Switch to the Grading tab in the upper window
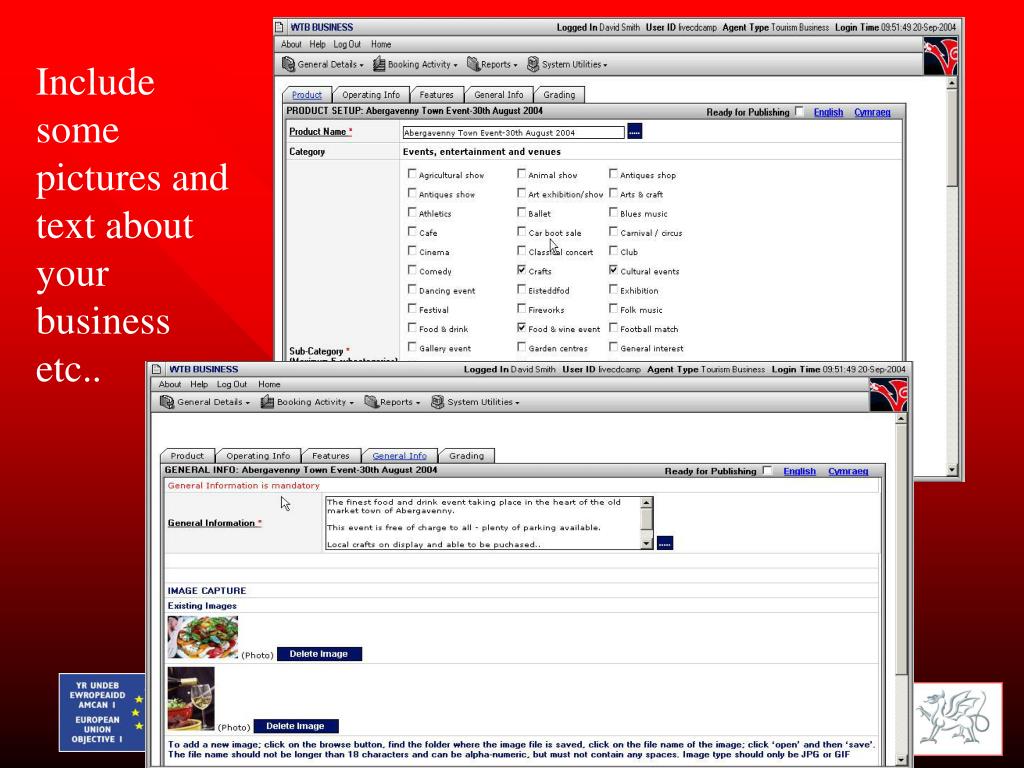The height and width of the screenshot is (768, 1024). [559, 95]
